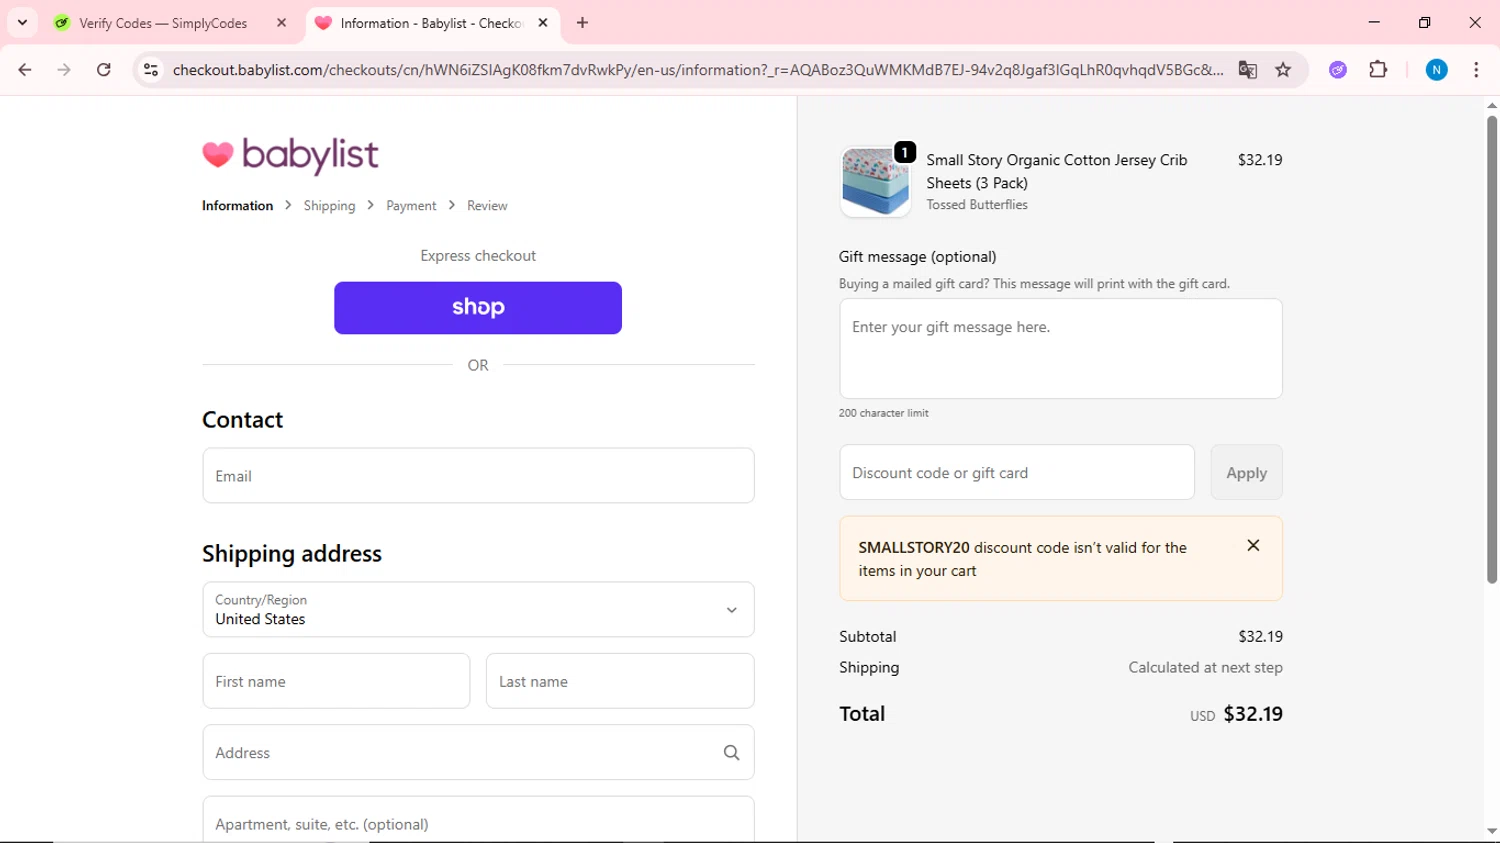Image resolution: width=1500 pixels, height=843 pixels.
Task: Open the crib sheets product thumbnail
Action: [x=875, y=182]
